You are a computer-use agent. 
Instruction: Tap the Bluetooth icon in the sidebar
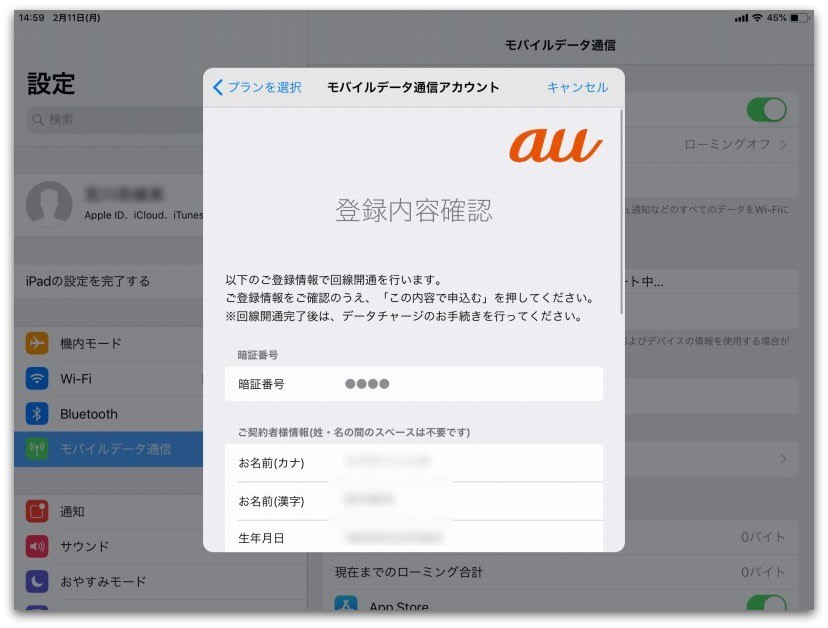(x=37, y=414)
